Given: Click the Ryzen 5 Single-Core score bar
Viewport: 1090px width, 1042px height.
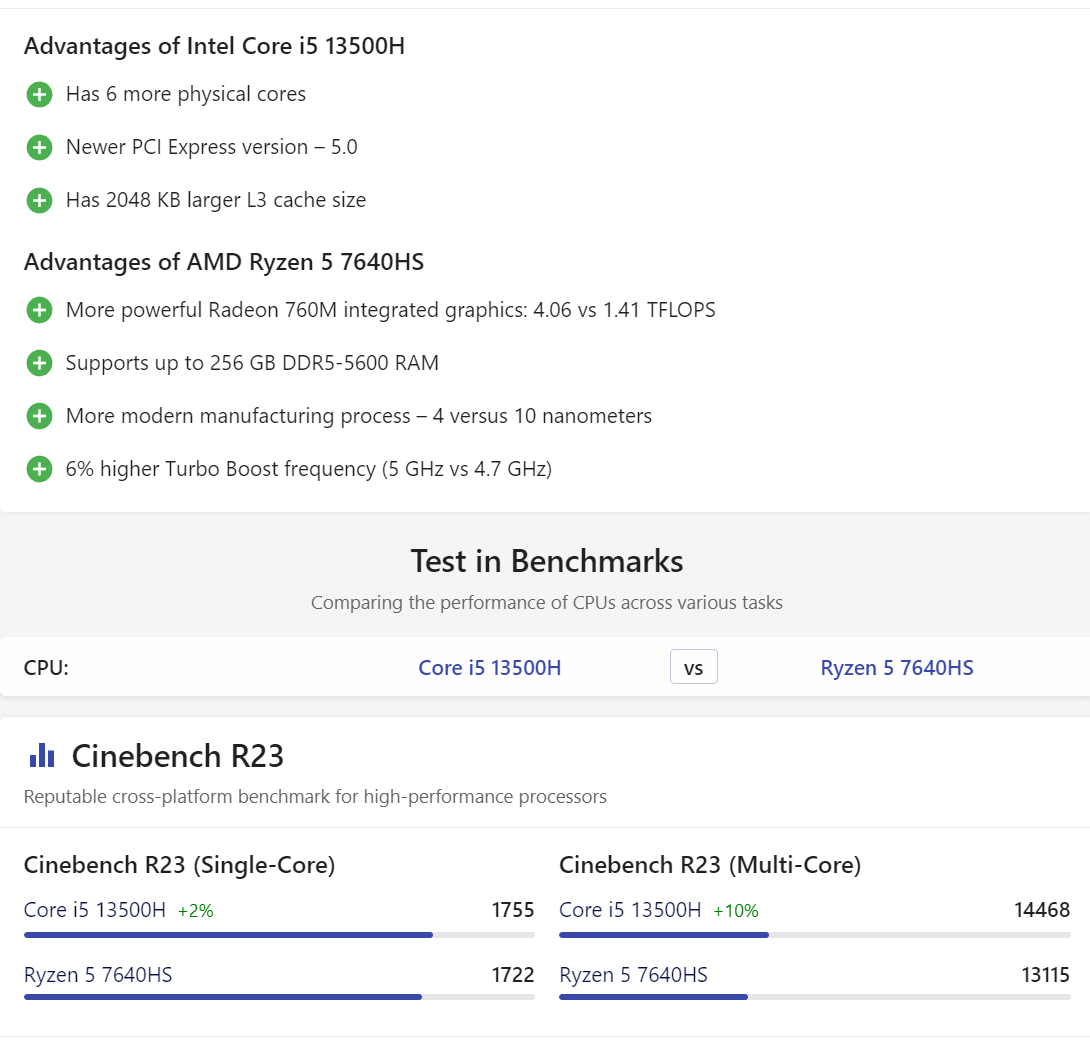Looking at the screenshot, I should point(279,997).
